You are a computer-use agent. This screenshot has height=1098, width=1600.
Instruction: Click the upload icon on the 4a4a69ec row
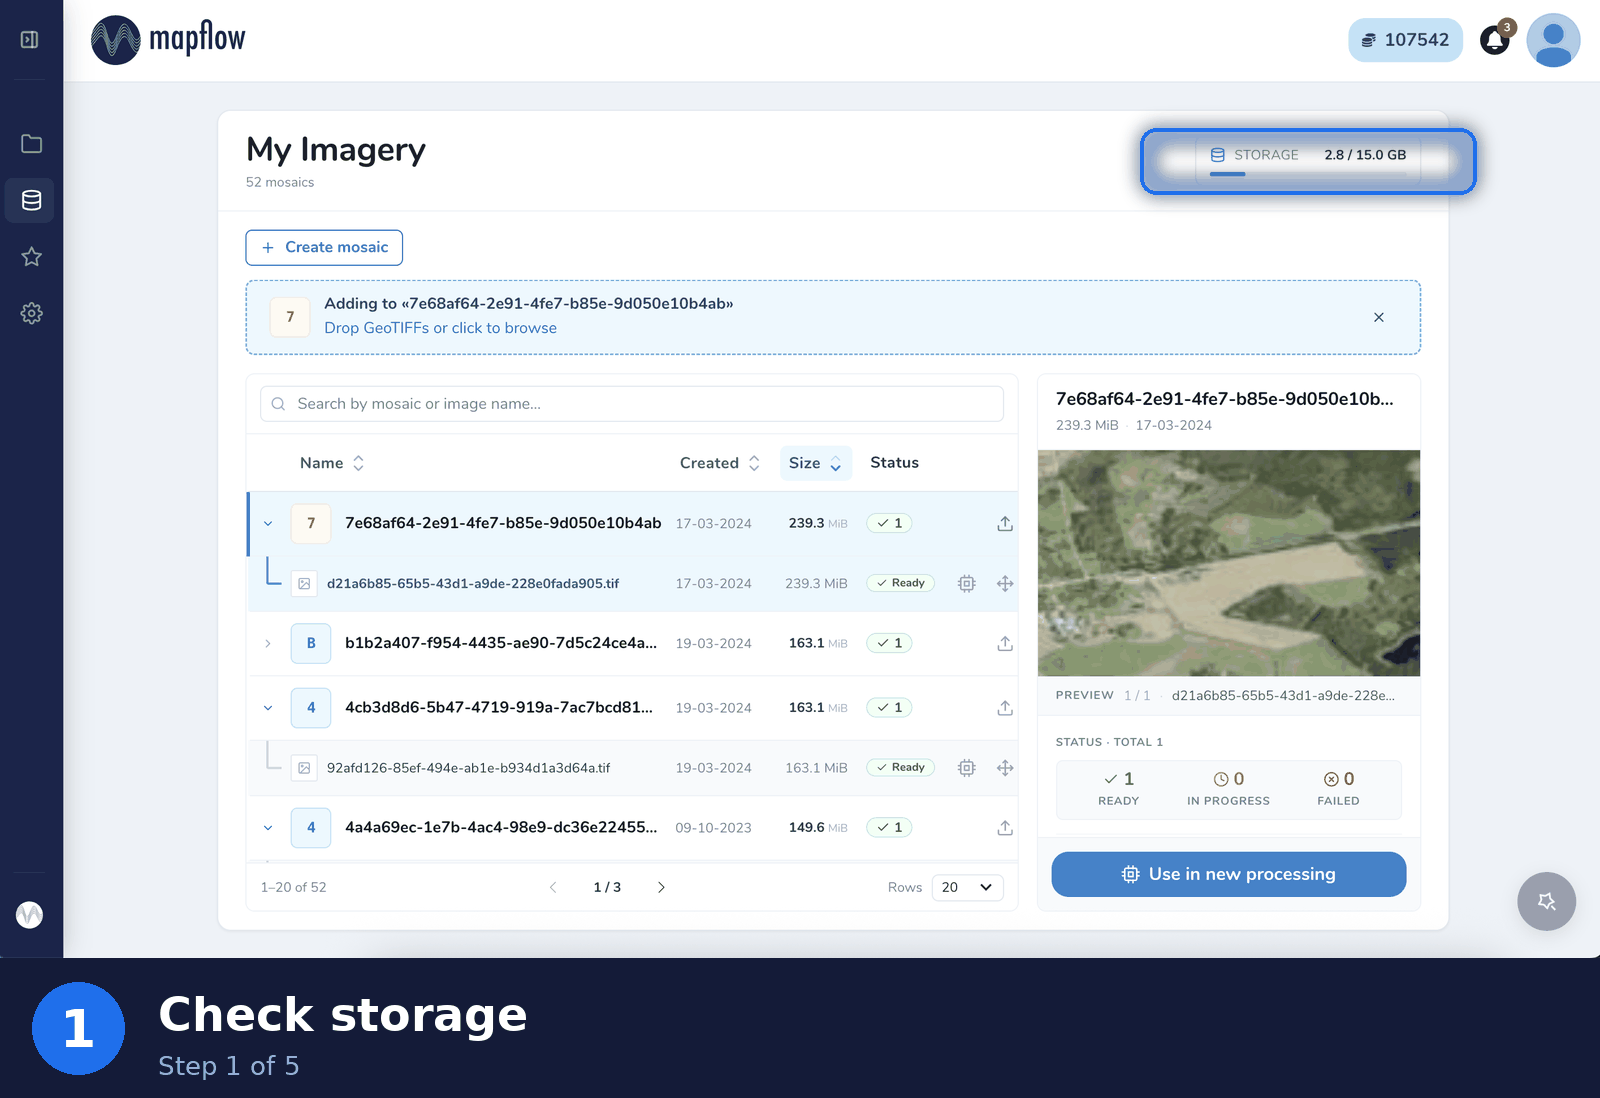(x=1005, y=828)
